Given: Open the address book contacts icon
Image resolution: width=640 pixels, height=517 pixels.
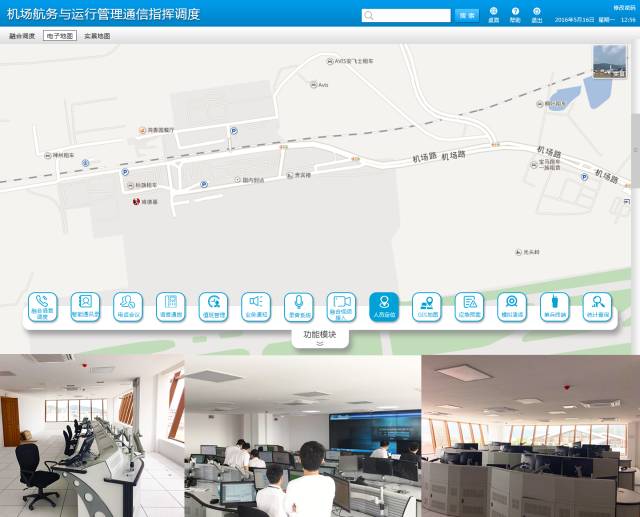Looking at the screenshot, I should click(x=86, y=305).
